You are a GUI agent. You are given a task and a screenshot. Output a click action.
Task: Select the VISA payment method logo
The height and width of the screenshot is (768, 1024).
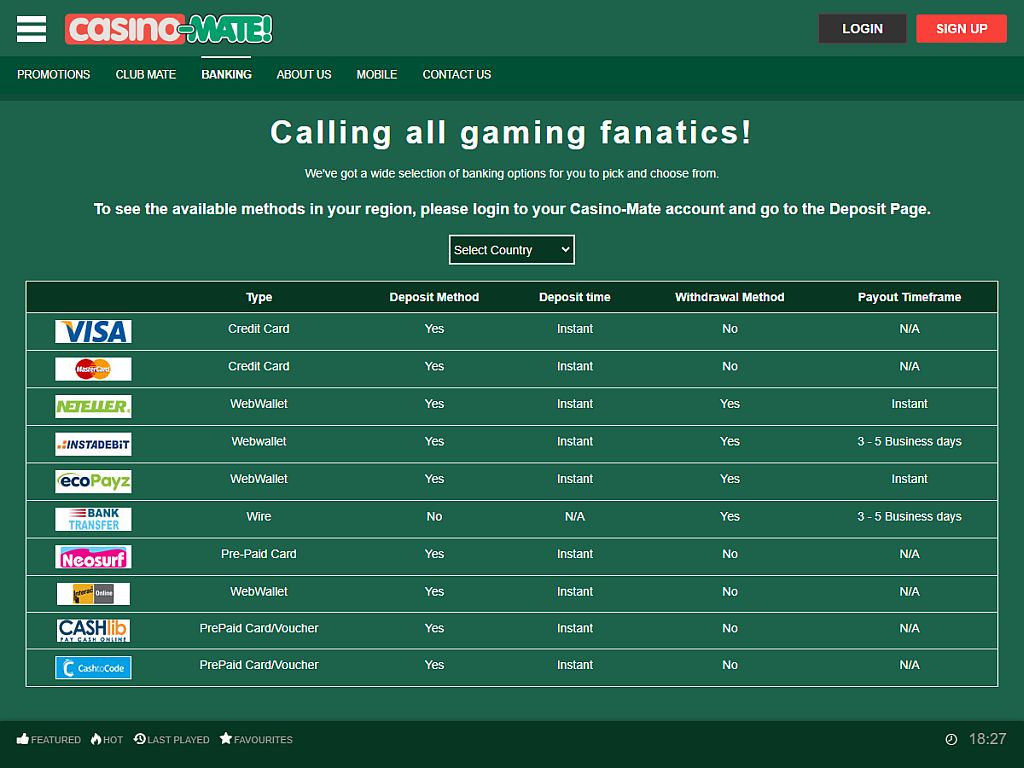click(93, 331)
